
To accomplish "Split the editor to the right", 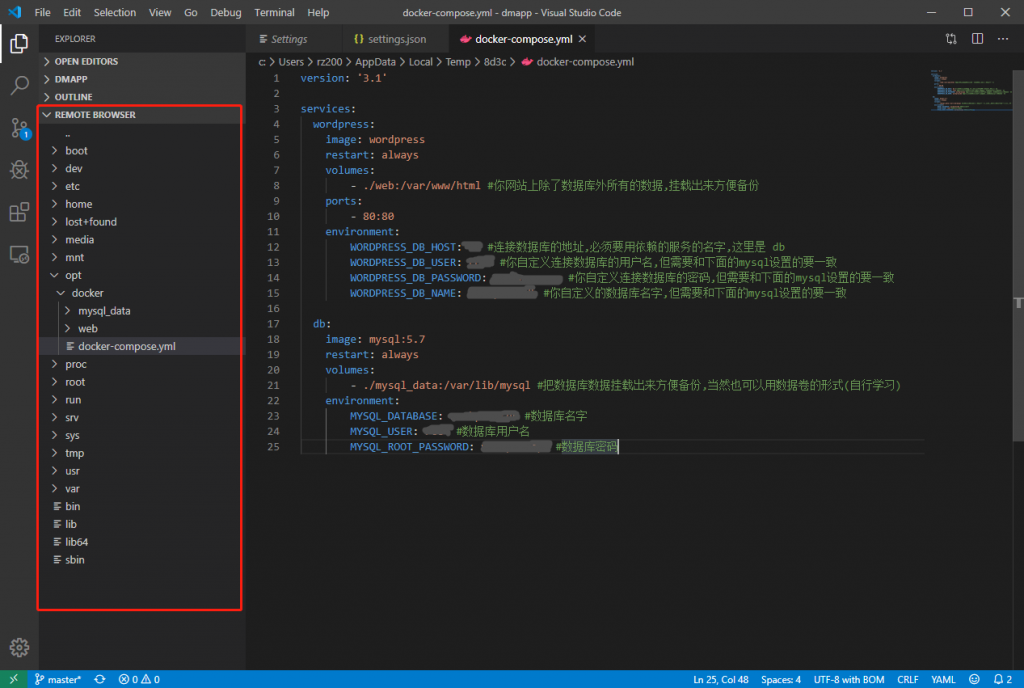I will click(977, 39).
